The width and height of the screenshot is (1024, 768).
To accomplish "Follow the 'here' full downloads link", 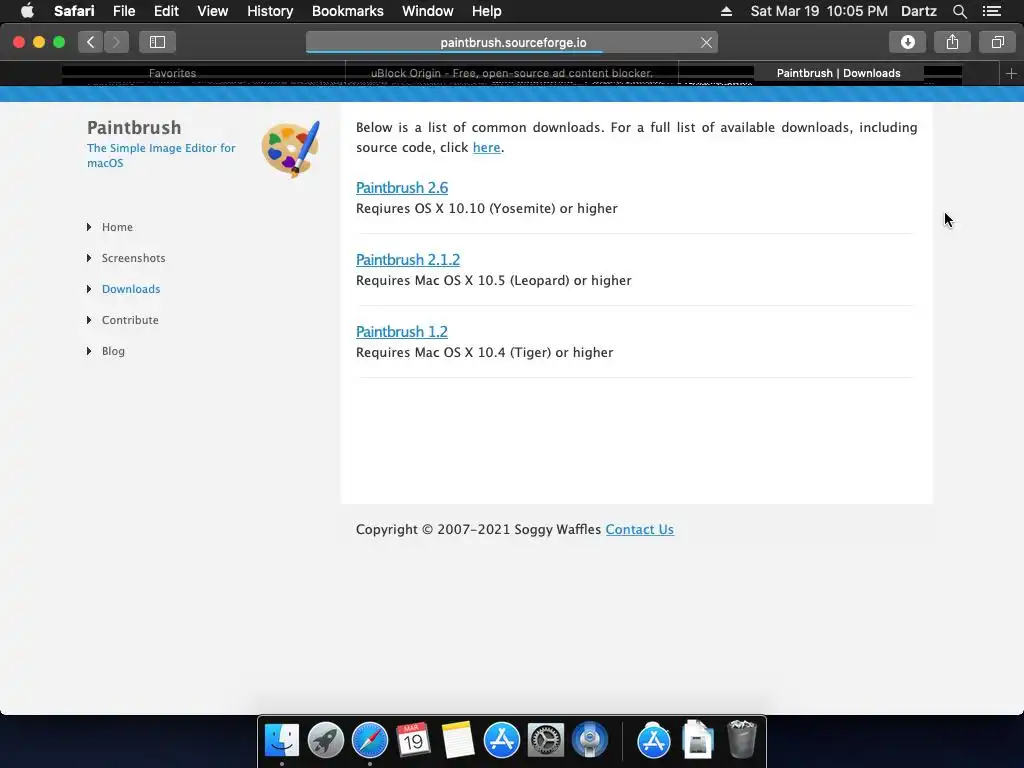I will 487,148.
